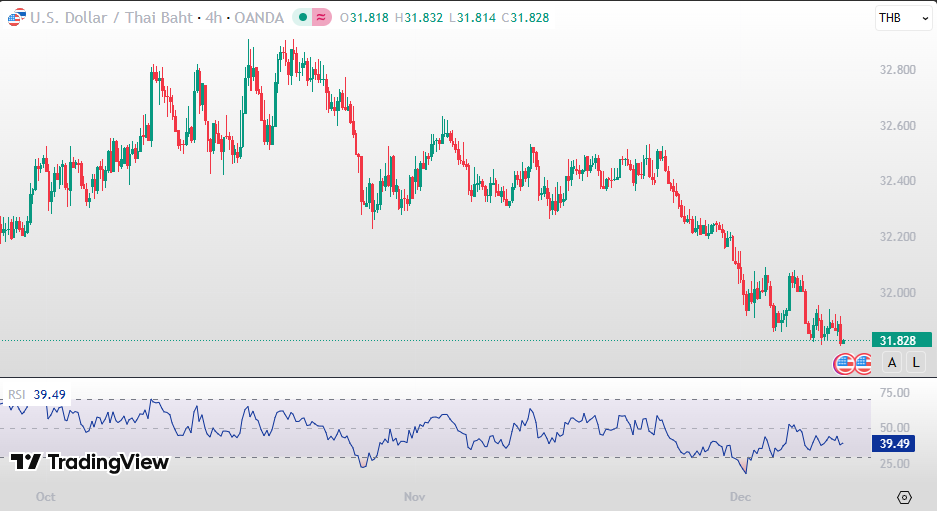Click the Oct label on time axis
This screenshot has height=511, width=937.
point(44,496)
